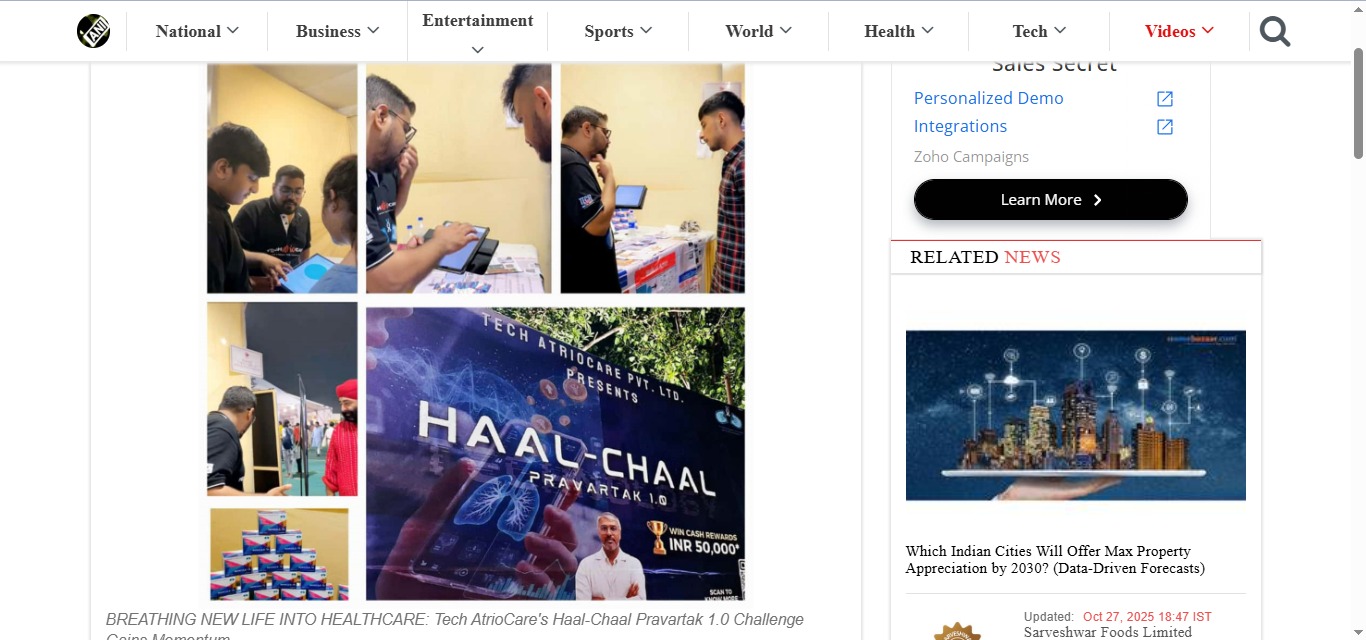Image resolution: width=1366 pixels, height=640 pixels.
Task: Open the Indian cities property appreciation headline
Action: (1055, 560)
